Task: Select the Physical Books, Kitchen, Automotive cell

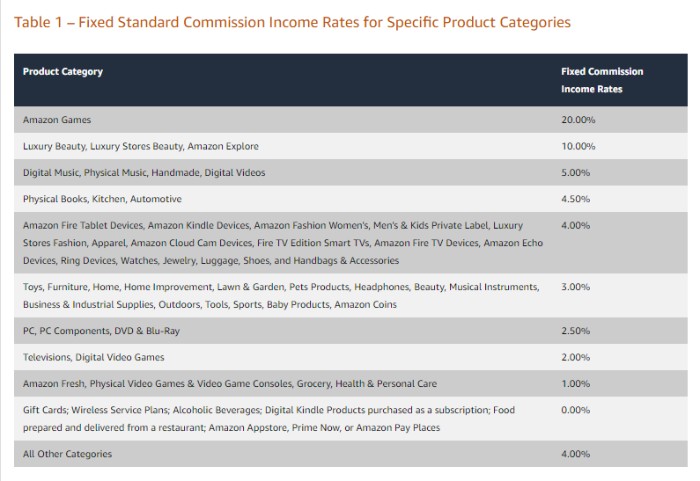Action: click(102, 199)
